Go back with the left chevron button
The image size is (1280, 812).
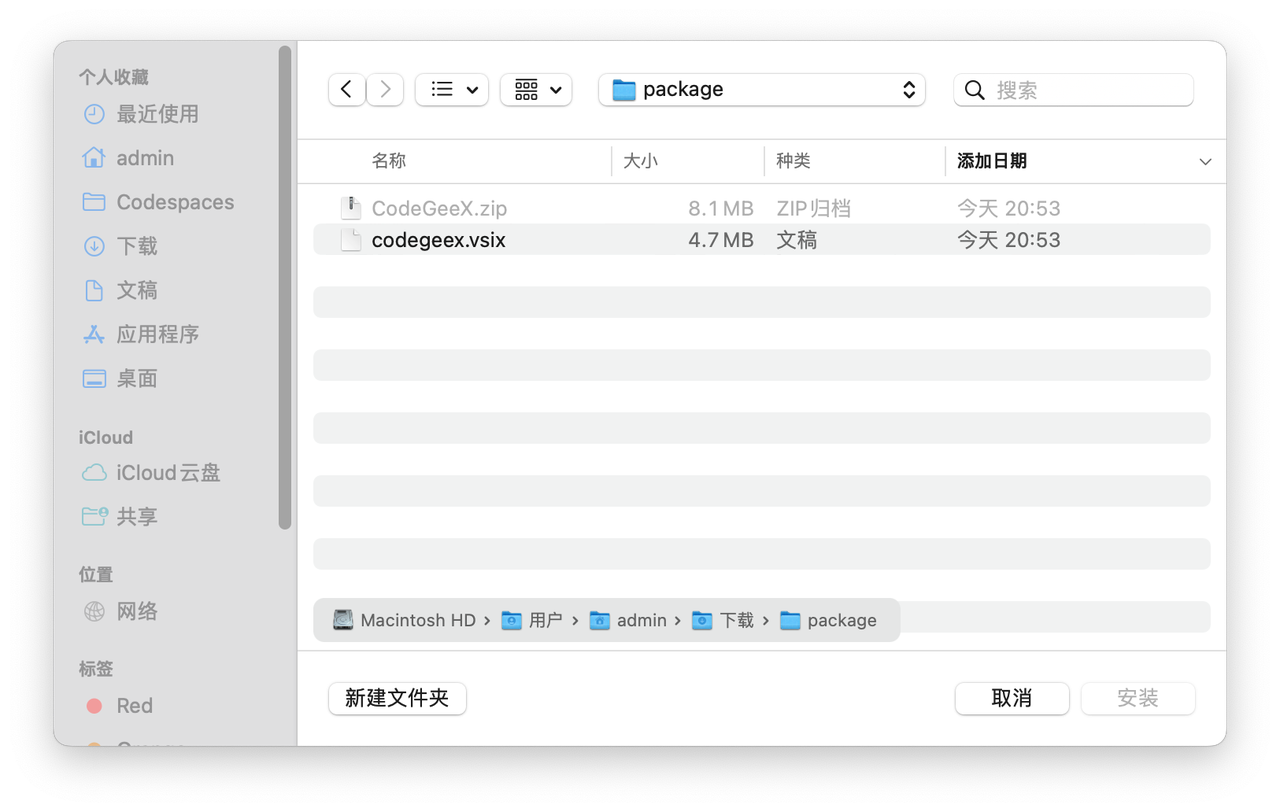coord(346,89)
